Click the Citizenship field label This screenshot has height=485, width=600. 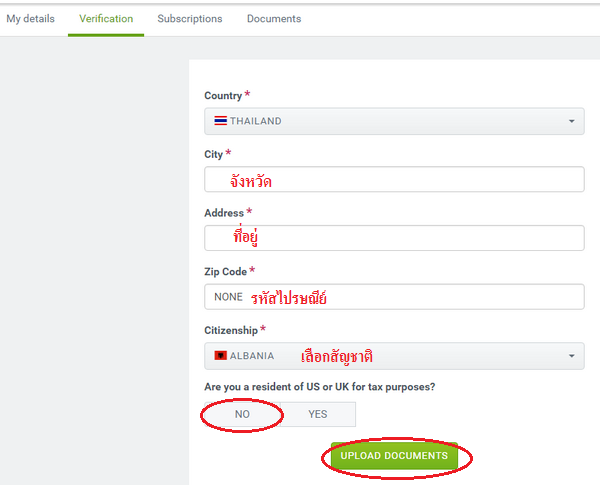[231, 330]
